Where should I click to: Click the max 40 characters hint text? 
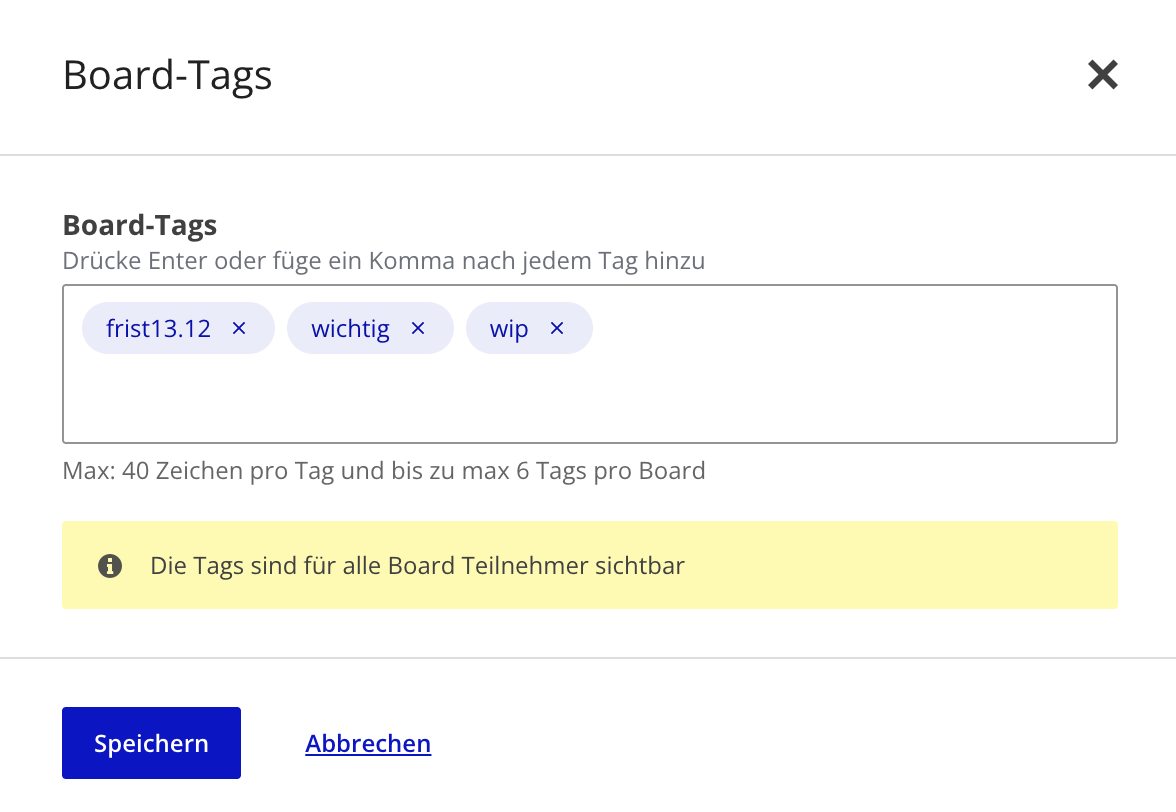coord(383,470)
